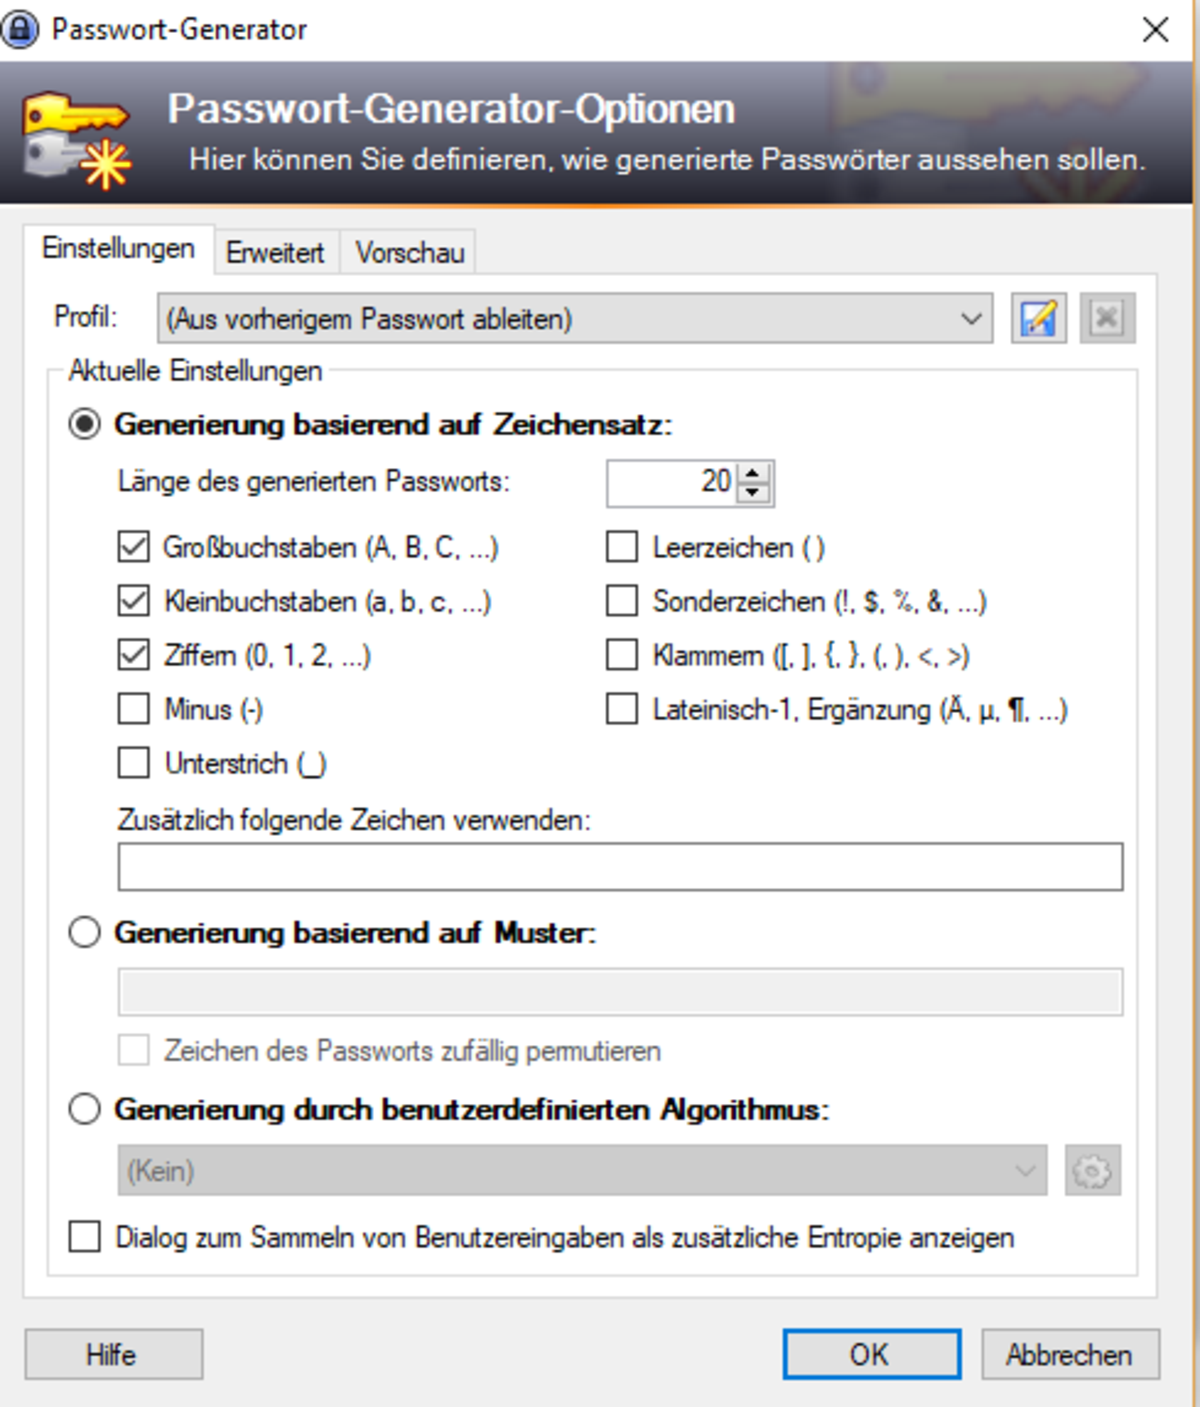Open the benutzerdefinierten Algorithmus dropdown
Viewport: 1200px width, 1407px height.
(582, 1171)
